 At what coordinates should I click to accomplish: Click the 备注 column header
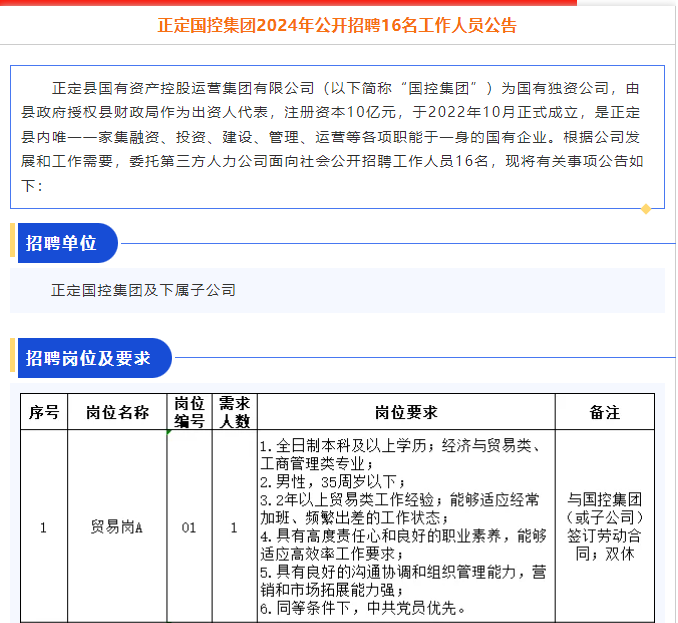point(605,412)
